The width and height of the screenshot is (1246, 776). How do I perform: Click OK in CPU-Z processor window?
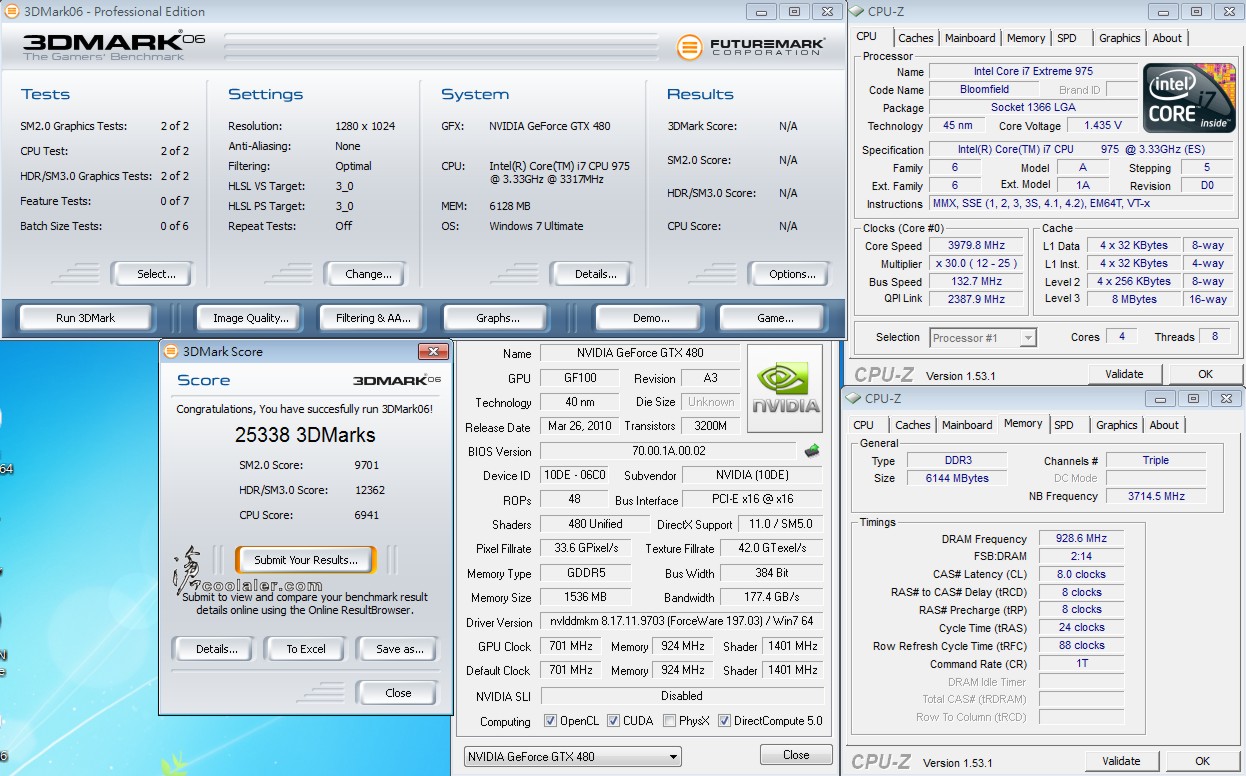click(1206, 374)
